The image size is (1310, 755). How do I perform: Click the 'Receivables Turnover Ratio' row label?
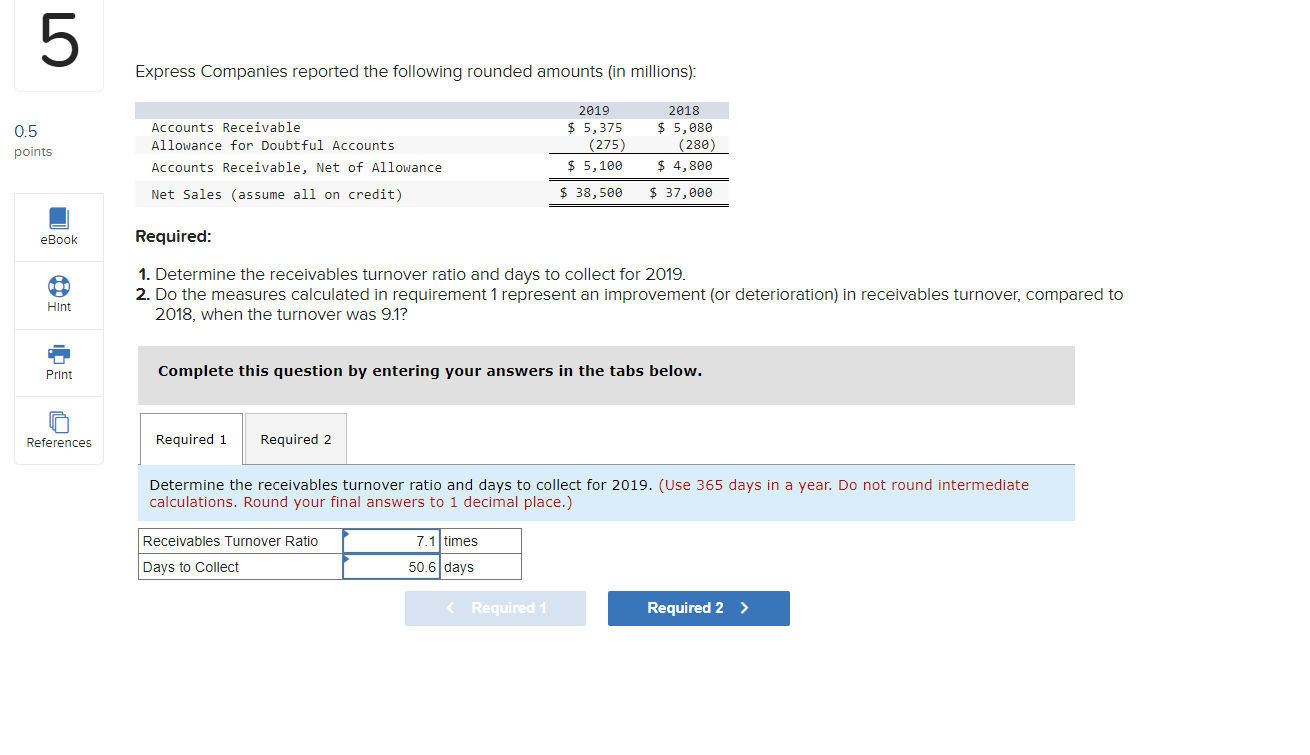coord(231,541)
